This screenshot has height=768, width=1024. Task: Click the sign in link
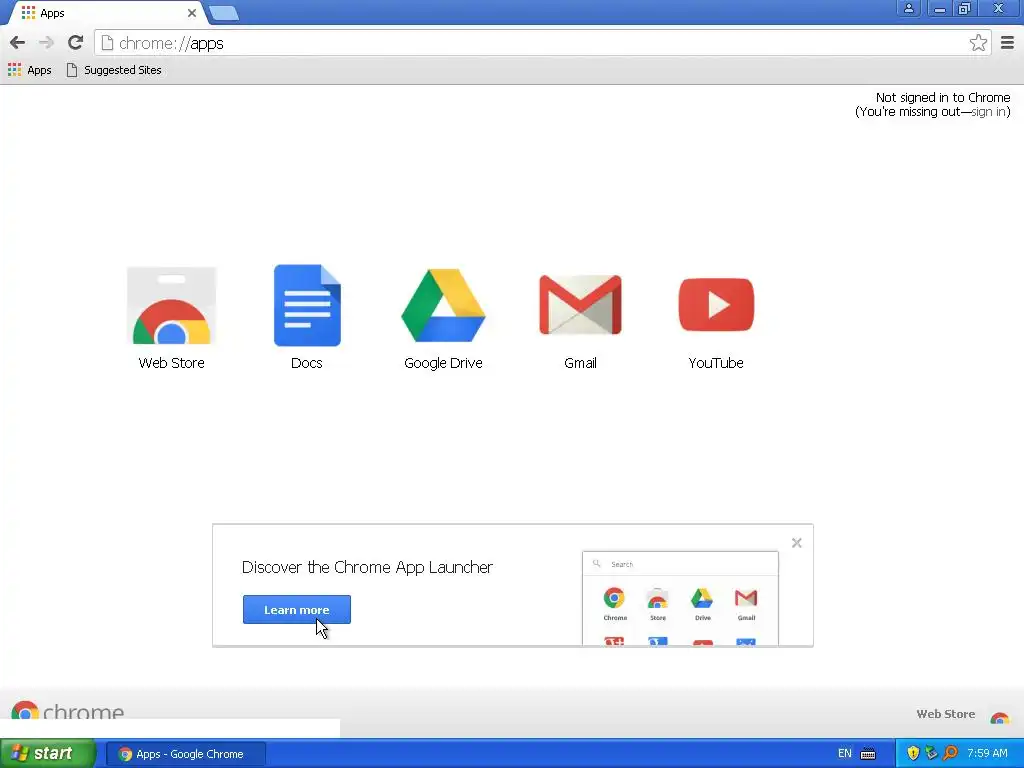[x=988, y=112]
